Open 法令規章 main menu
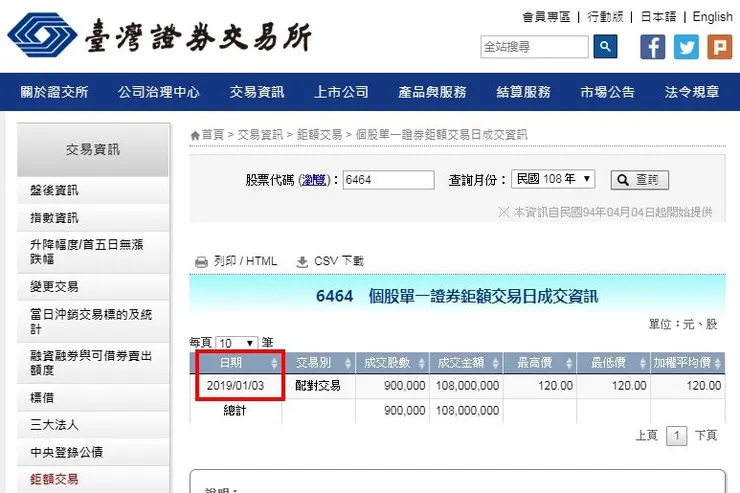 point(692,92)
